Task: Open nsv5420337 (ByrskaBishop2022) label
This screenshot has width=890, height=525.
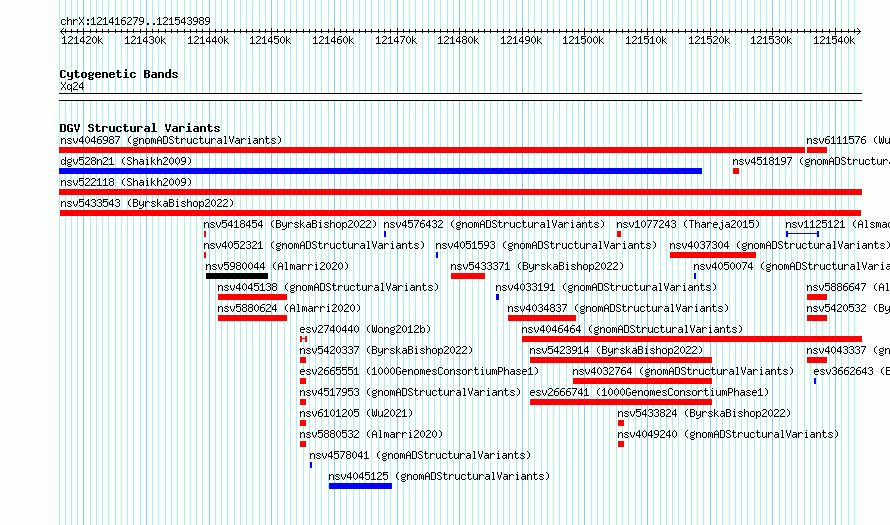Action: coord(386,350)
